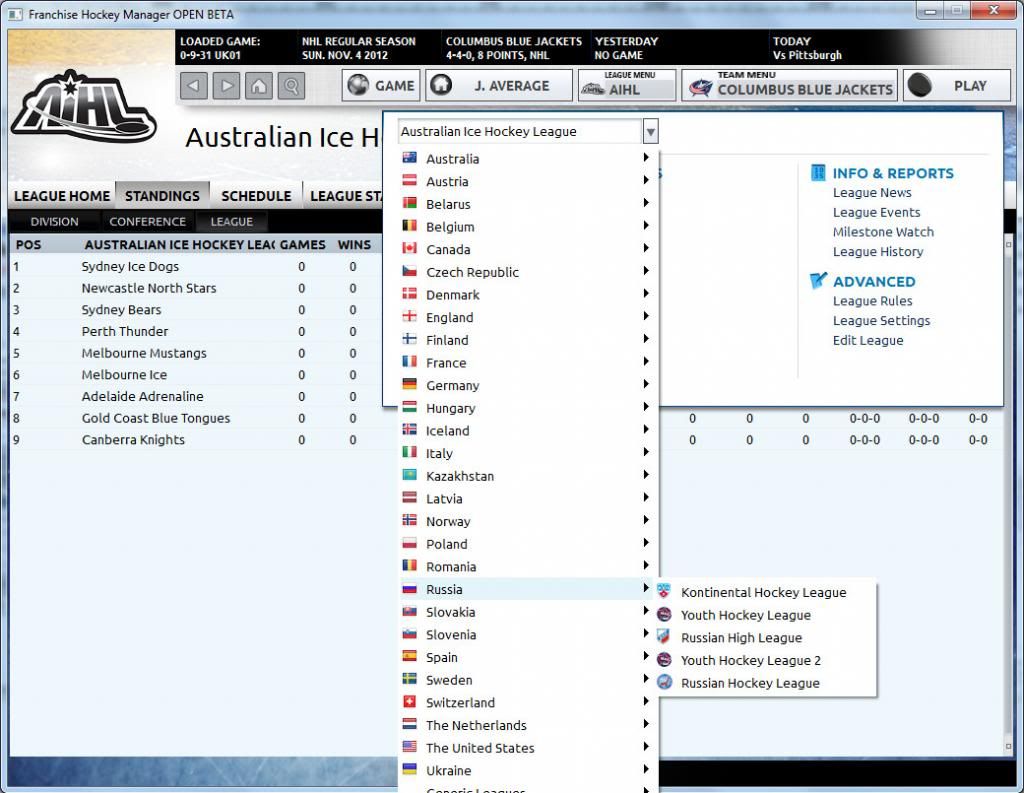Click the Belarus flag icon
Screen dimensions: 1024x793
pos(409,203)
